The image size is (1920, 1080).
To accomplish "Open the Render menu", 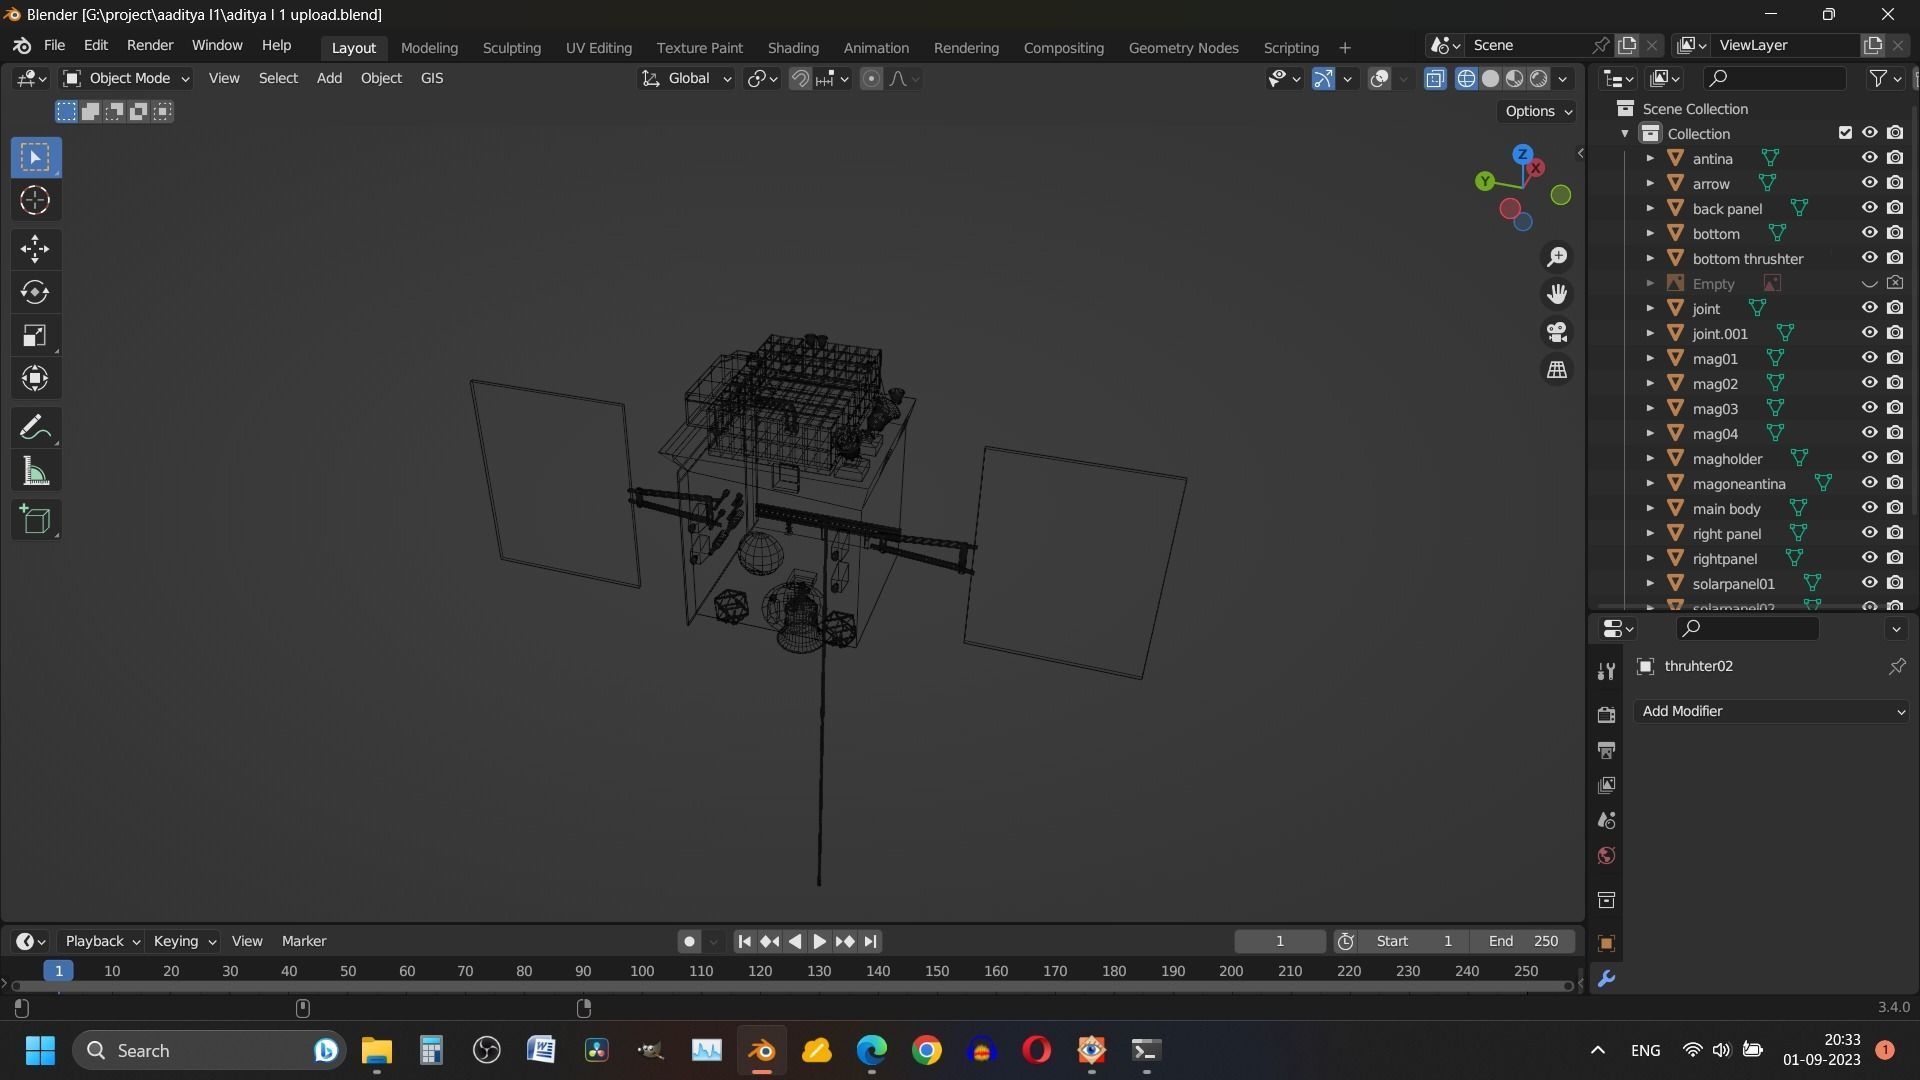I will 149,46.
